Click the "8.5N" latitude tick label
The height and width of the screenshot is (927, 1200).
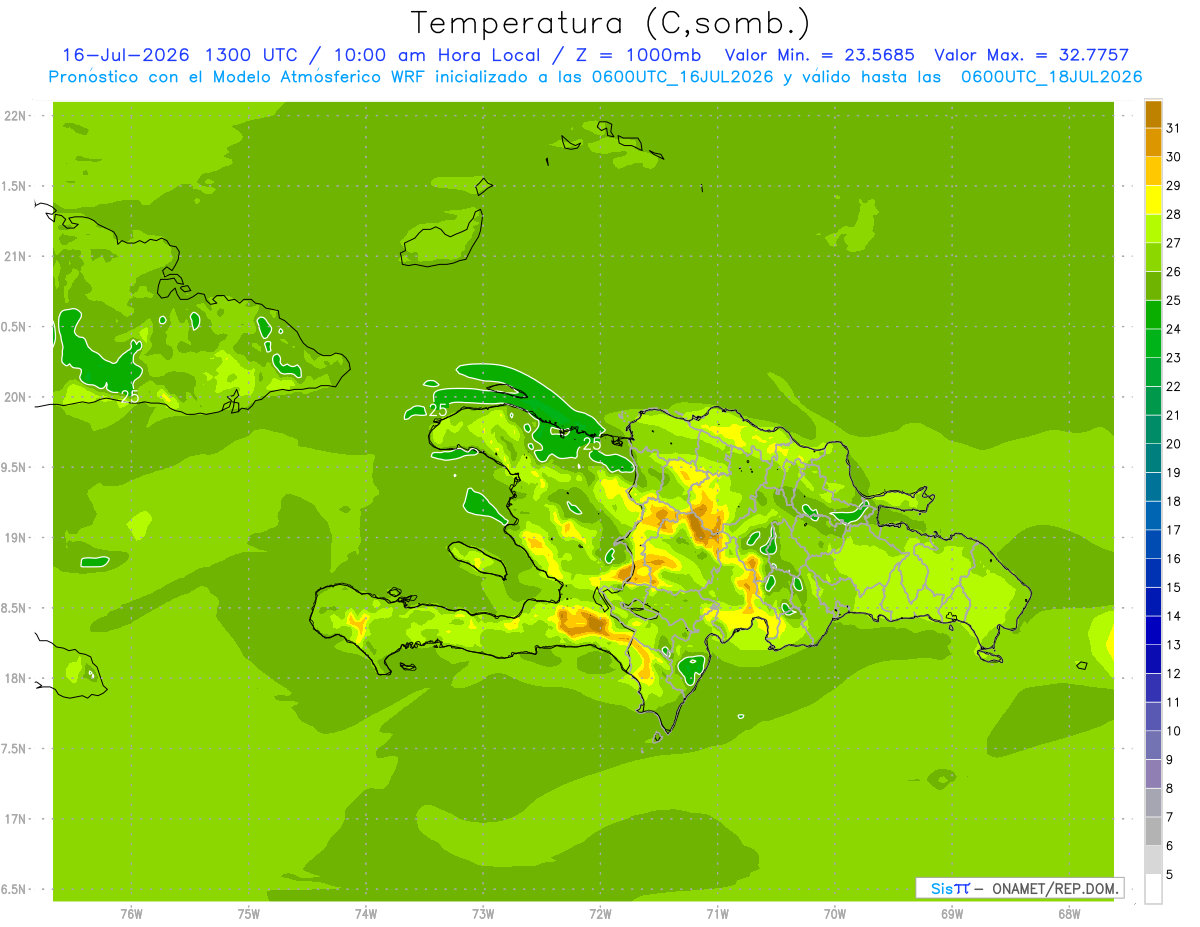tap(16, 608)
